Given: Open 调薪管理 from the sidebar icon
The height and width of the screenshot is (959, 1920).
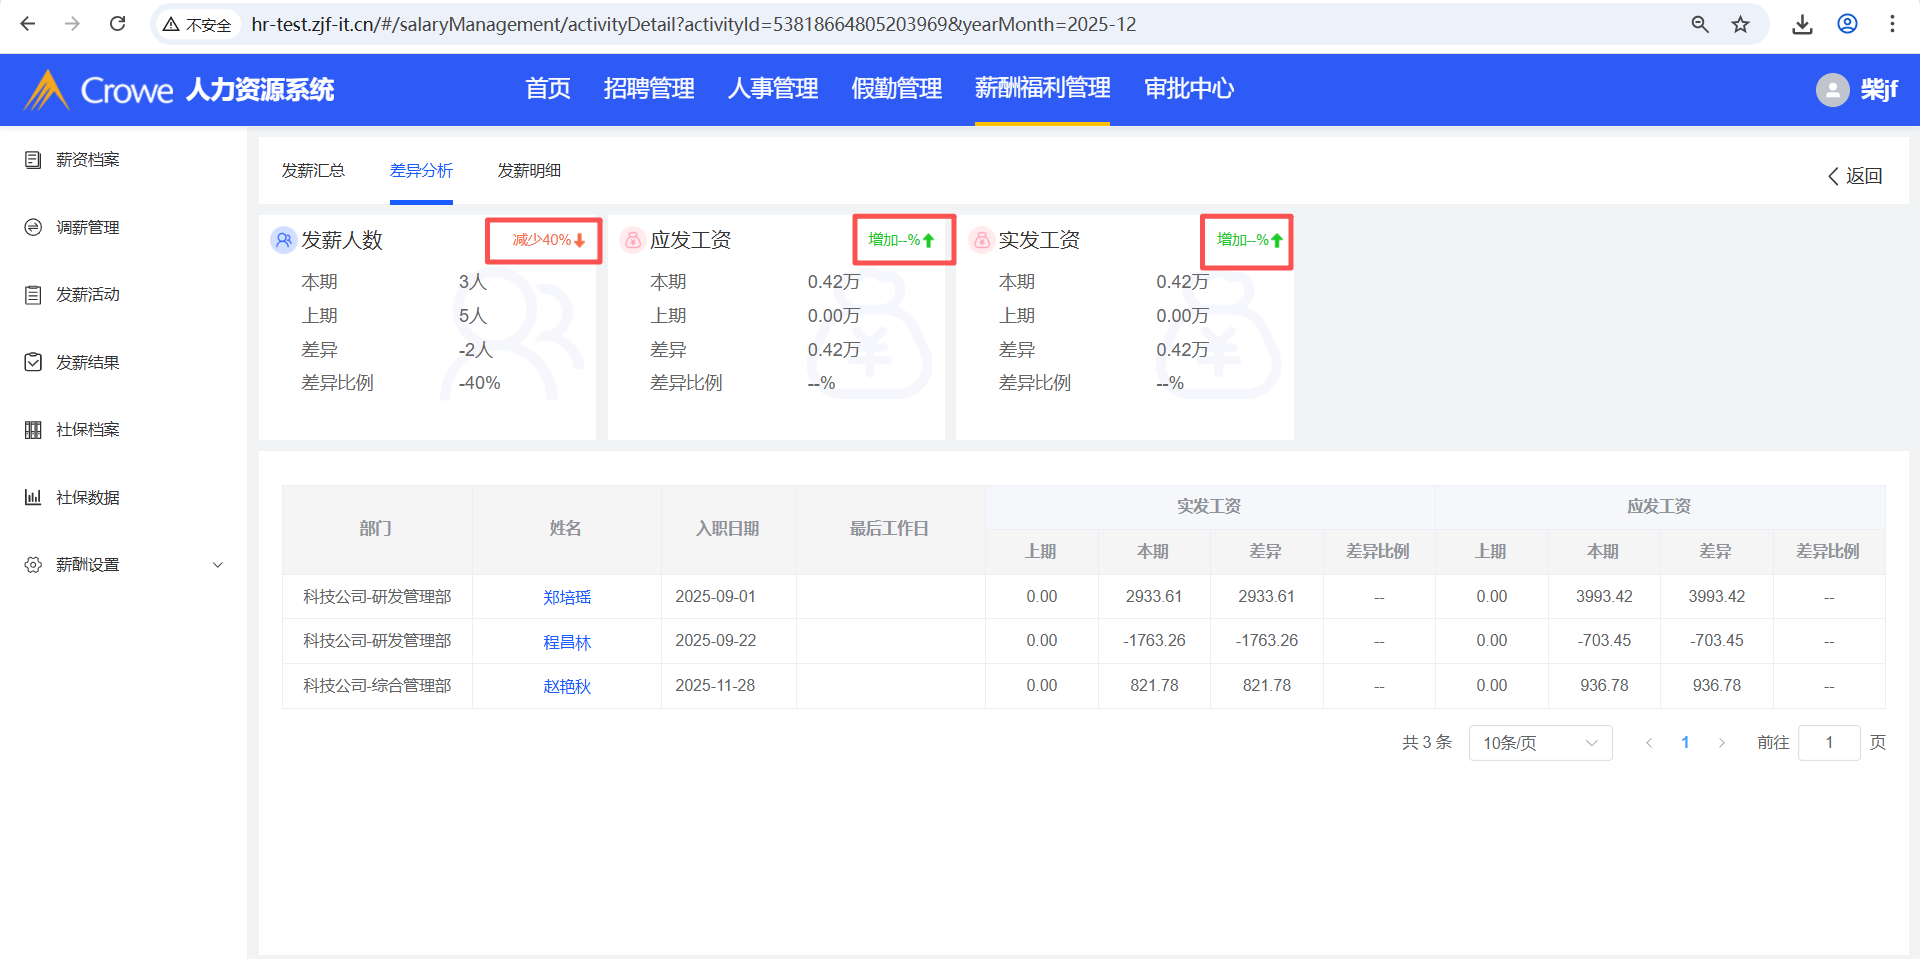Looking at the screenshot, I should [33, 228].
